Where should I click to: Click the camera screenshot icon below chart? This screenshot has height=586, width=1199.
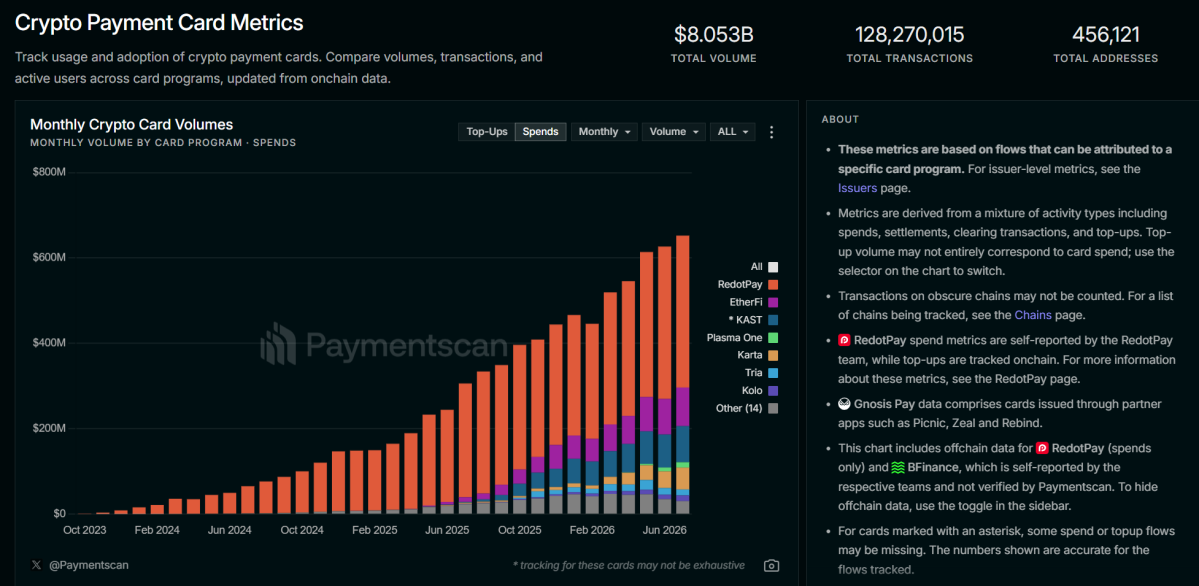[x=772, y=565]
